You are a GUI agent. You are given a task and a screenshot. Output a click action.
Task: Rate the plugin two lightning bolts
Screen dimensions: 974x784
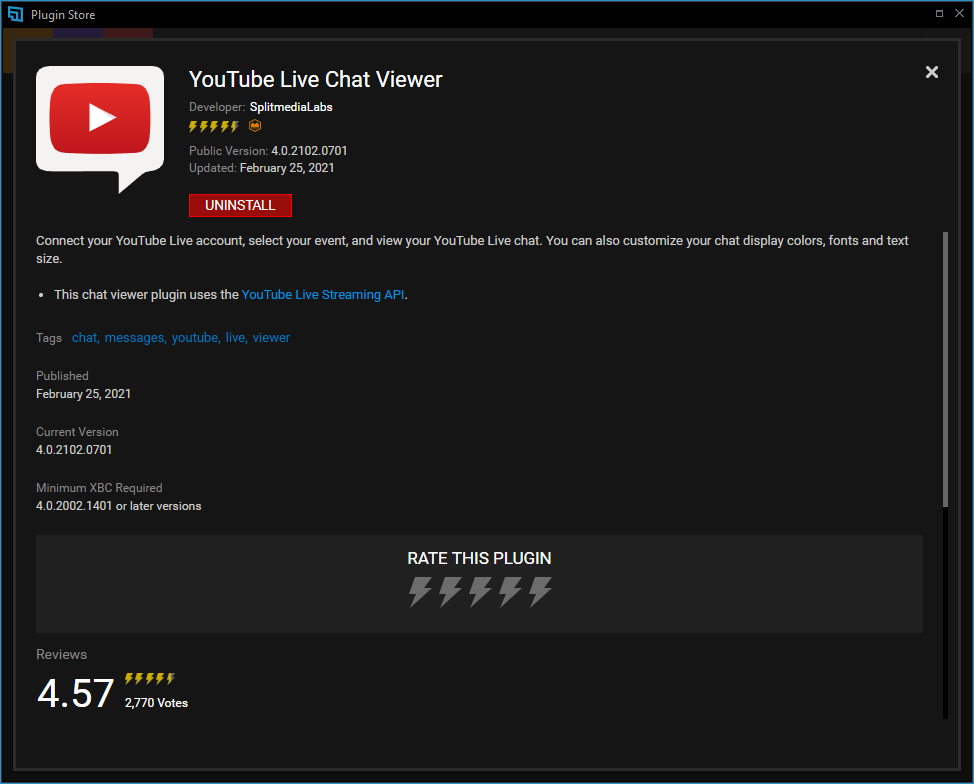pos(450,591)
